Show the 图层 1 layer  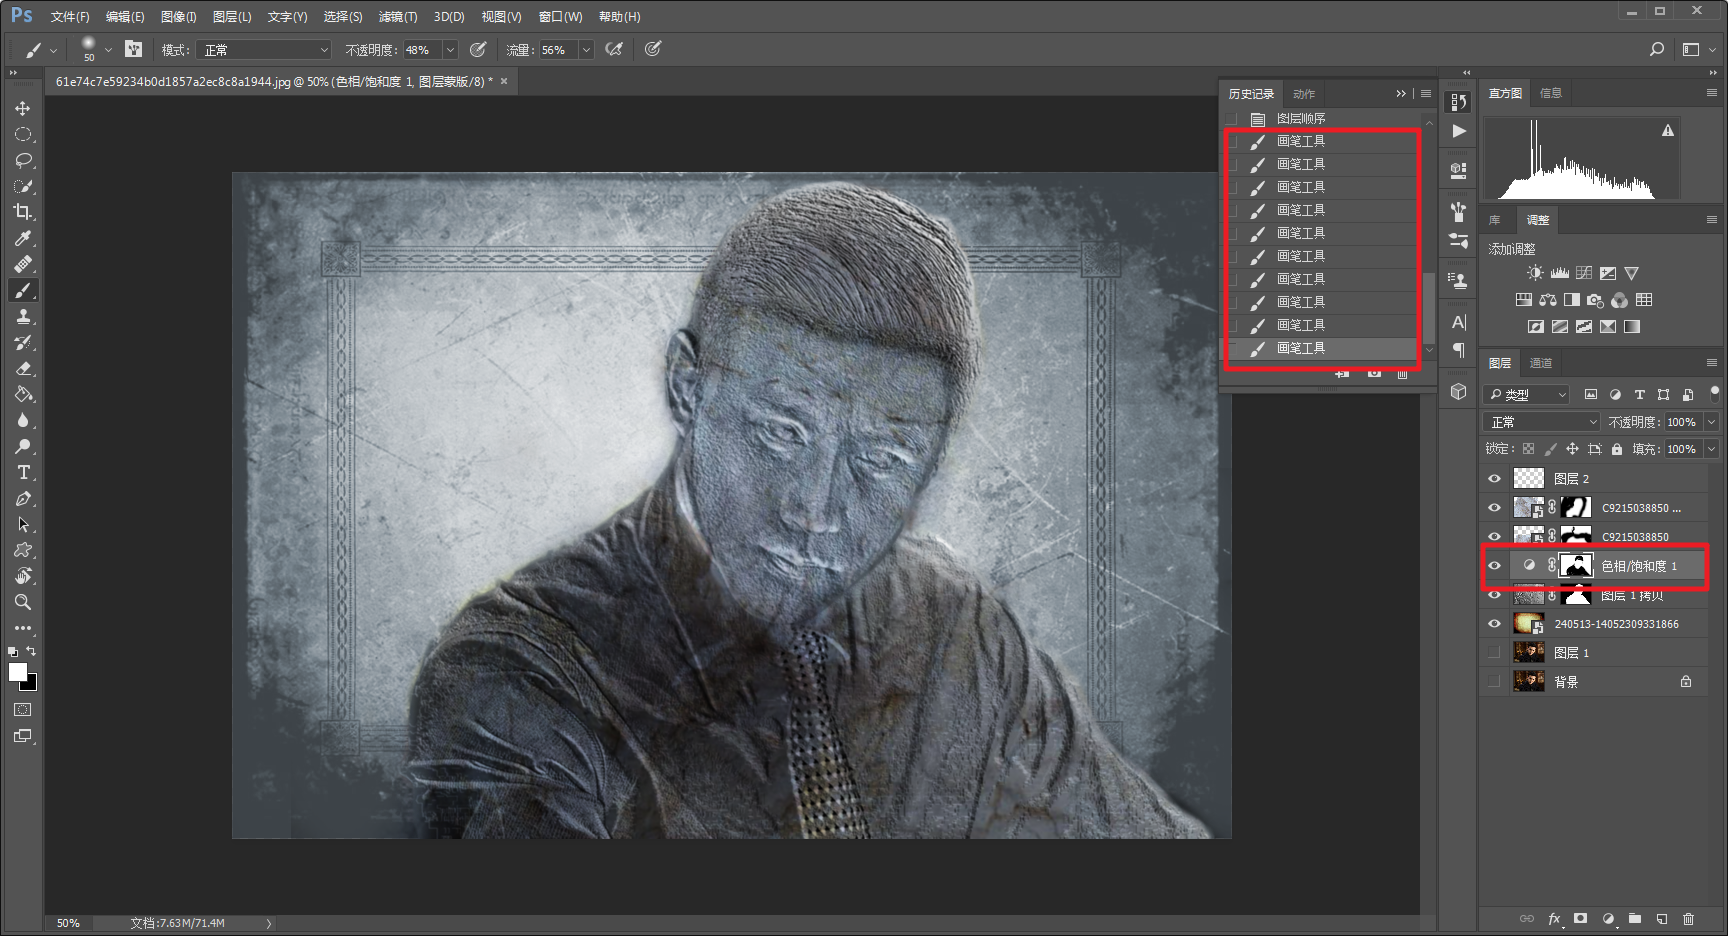[x=1495, y=653]
